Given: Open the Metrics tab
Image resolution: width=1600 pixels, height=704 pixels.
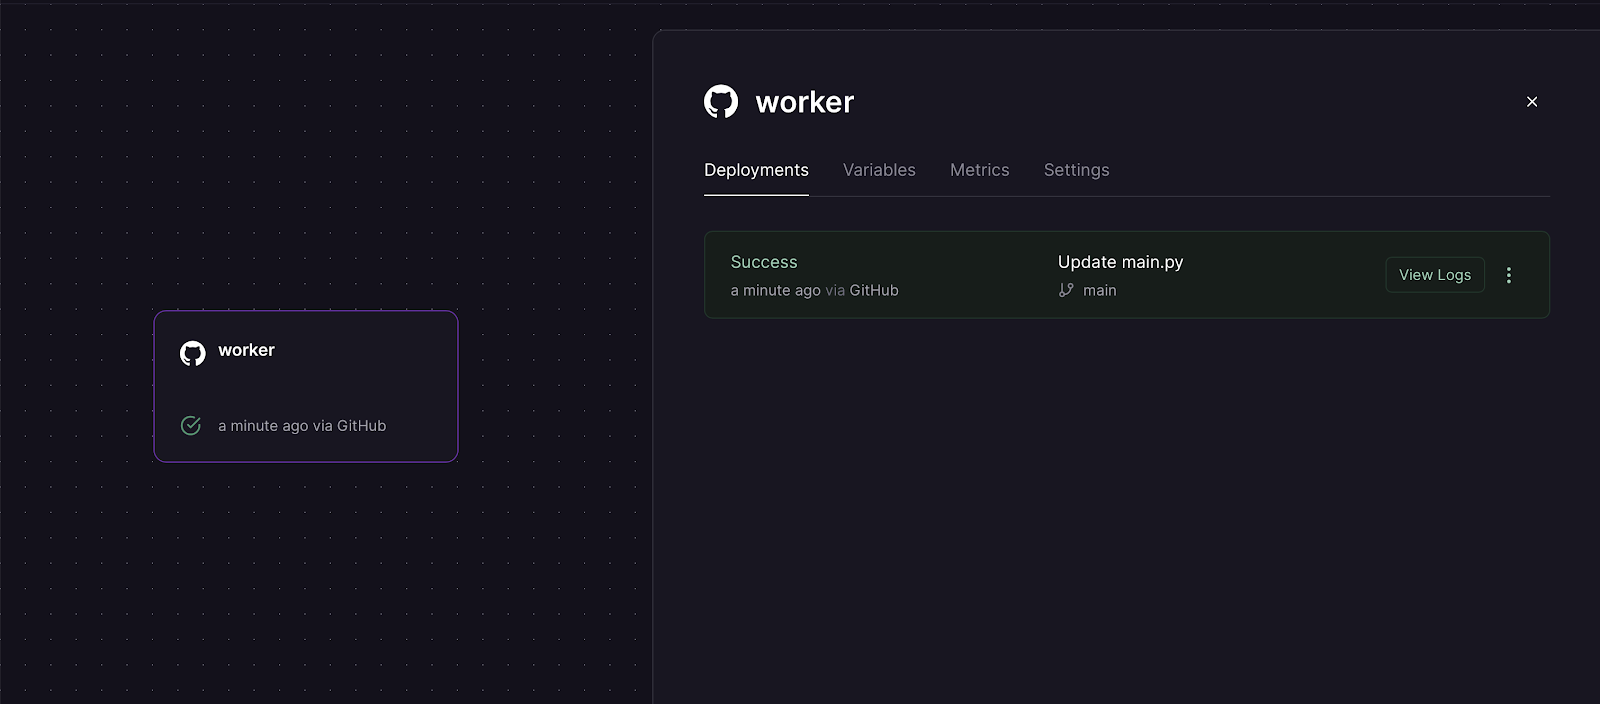Looking at the screenshot, I should pyautogui.click(x=980, y=170).
